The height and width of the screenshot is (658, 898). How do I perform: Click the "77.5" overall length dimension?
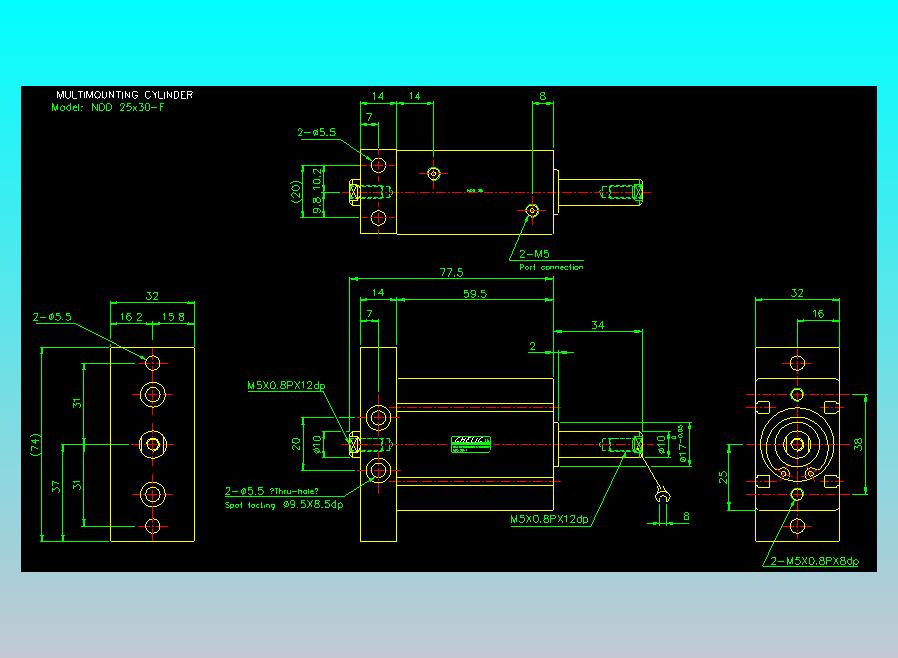pyautogui.click(x=451, y=273)
